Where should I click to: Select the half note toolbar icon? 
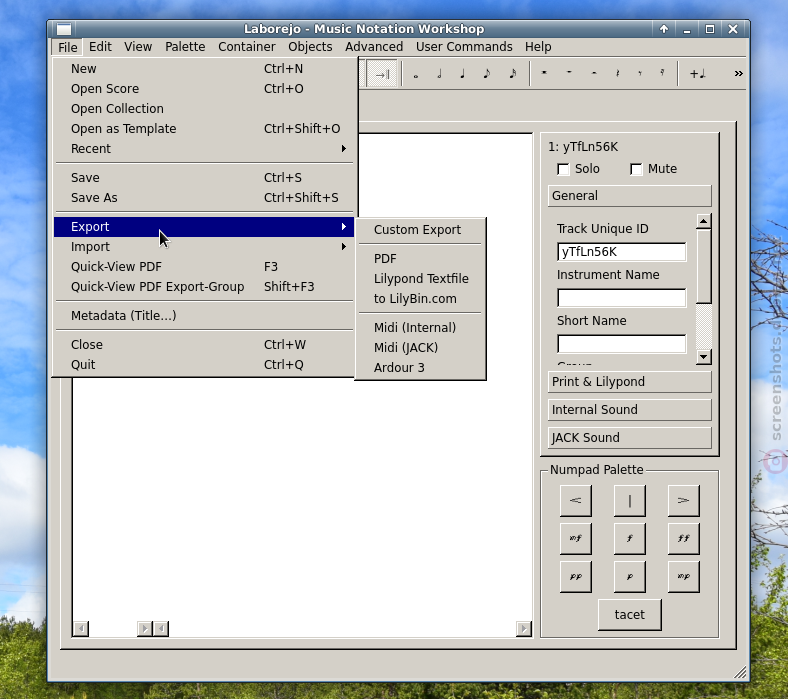(439, 74)
